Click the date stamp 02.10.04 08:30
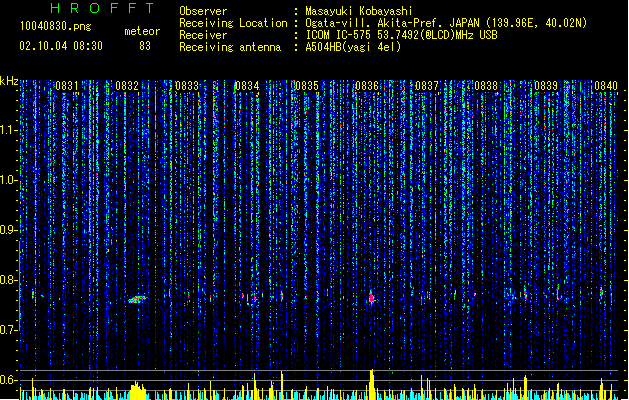This screenshot has height=400, width=629. pos(61,46)
